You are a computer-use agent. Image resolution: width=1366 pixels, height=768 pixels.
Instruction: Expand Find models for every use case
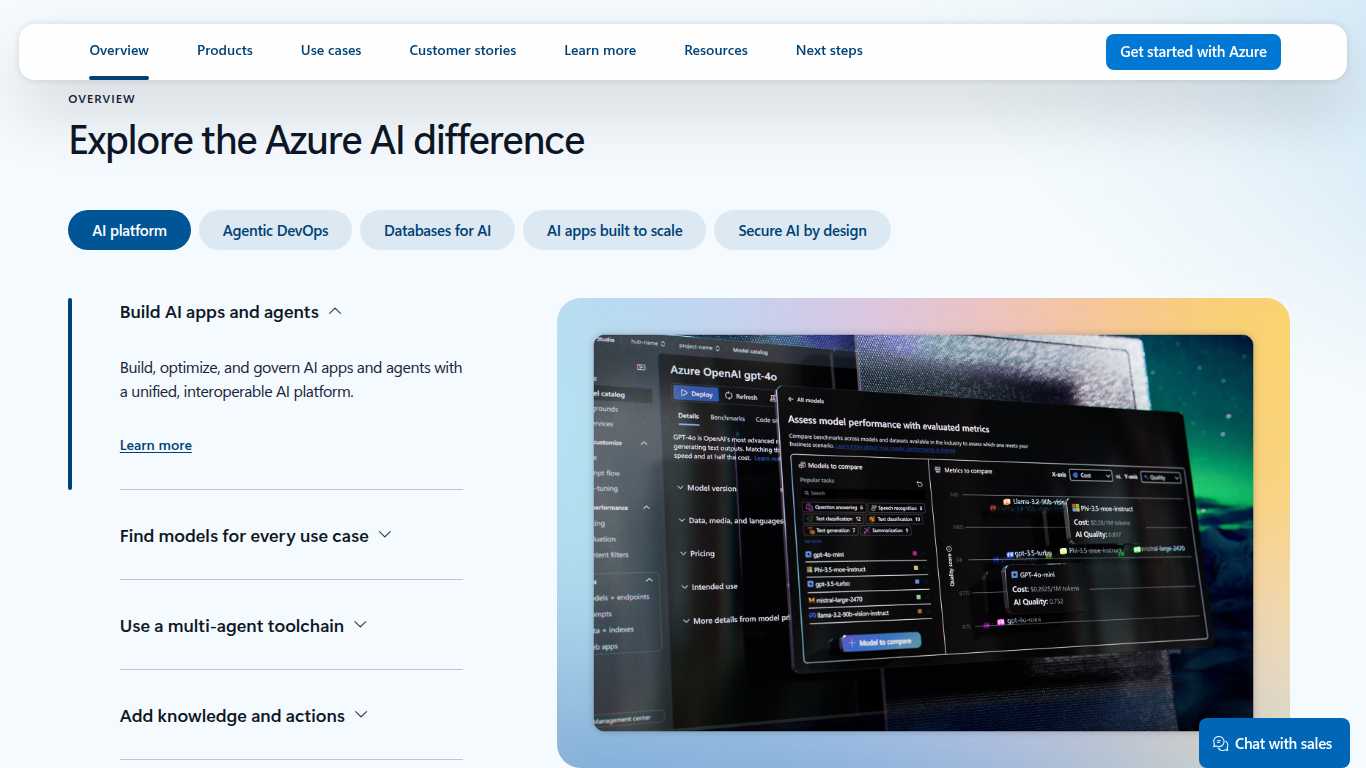(x=255, y=536)
